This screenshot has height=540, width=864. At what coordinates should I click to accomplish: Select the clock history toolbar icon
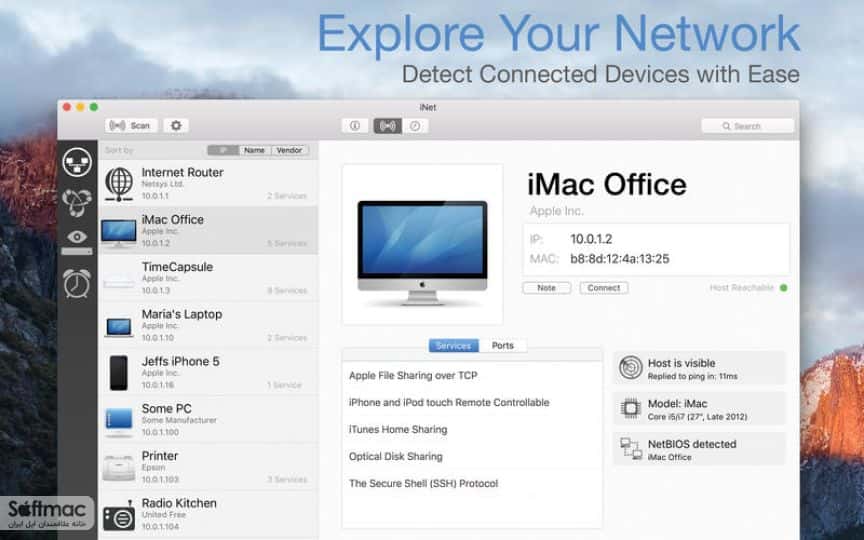(415, 126)
